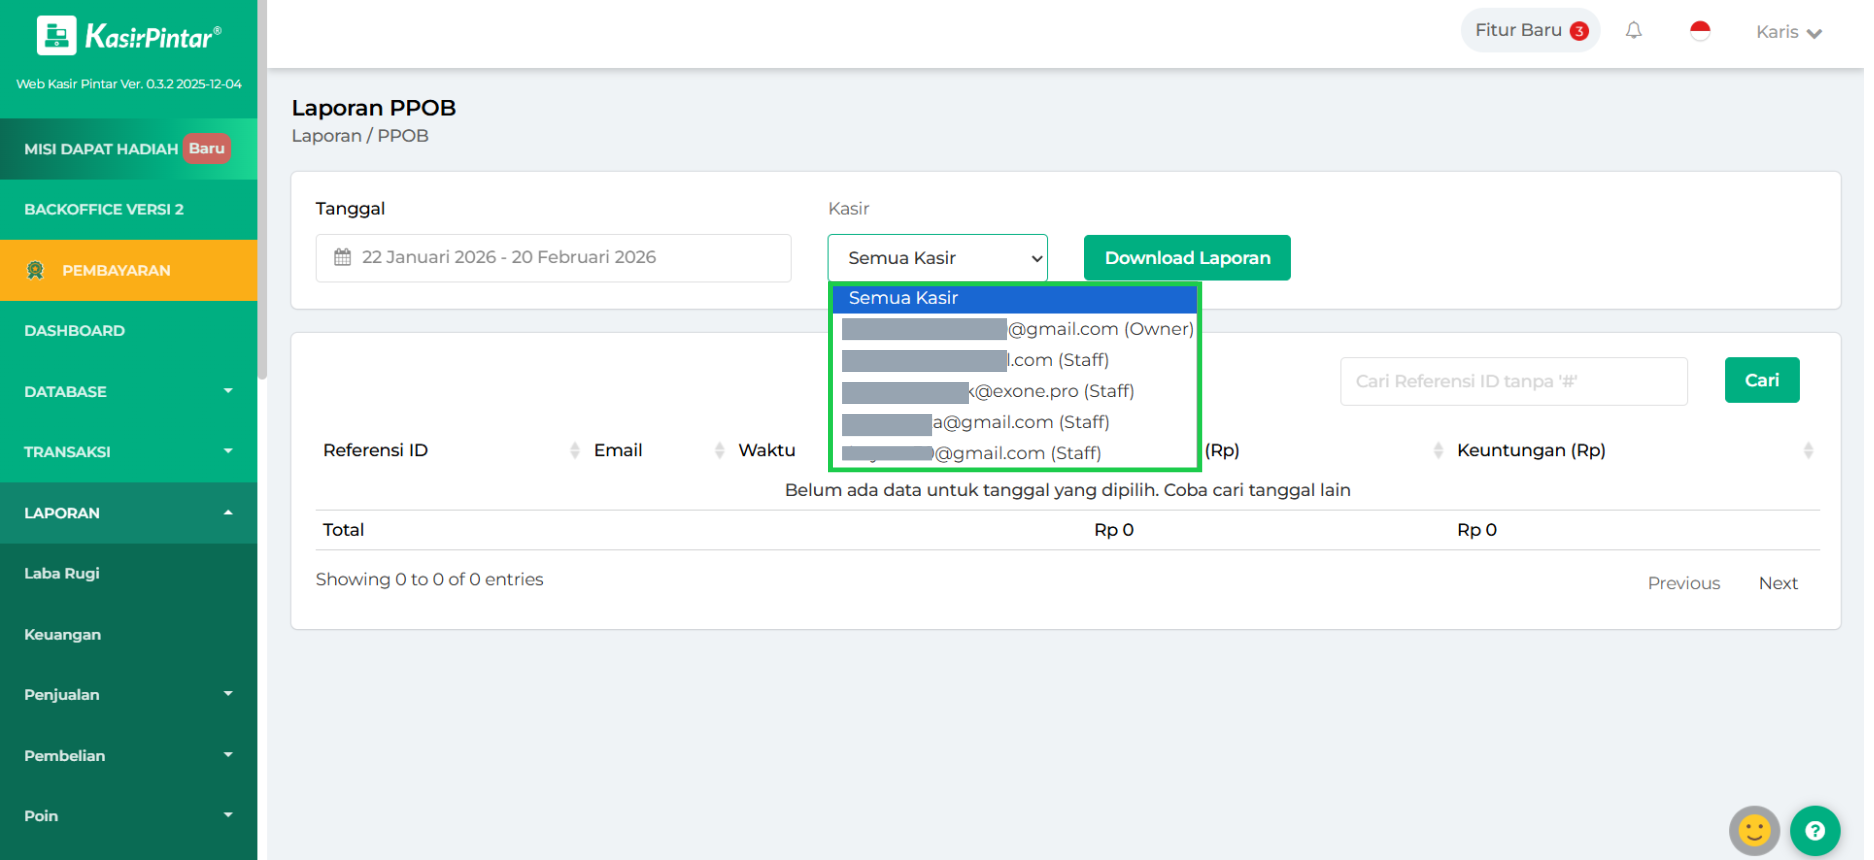Click the yellow smiley feedback icon
This screenshot has width=1874, height=860.
point(1753,830)
